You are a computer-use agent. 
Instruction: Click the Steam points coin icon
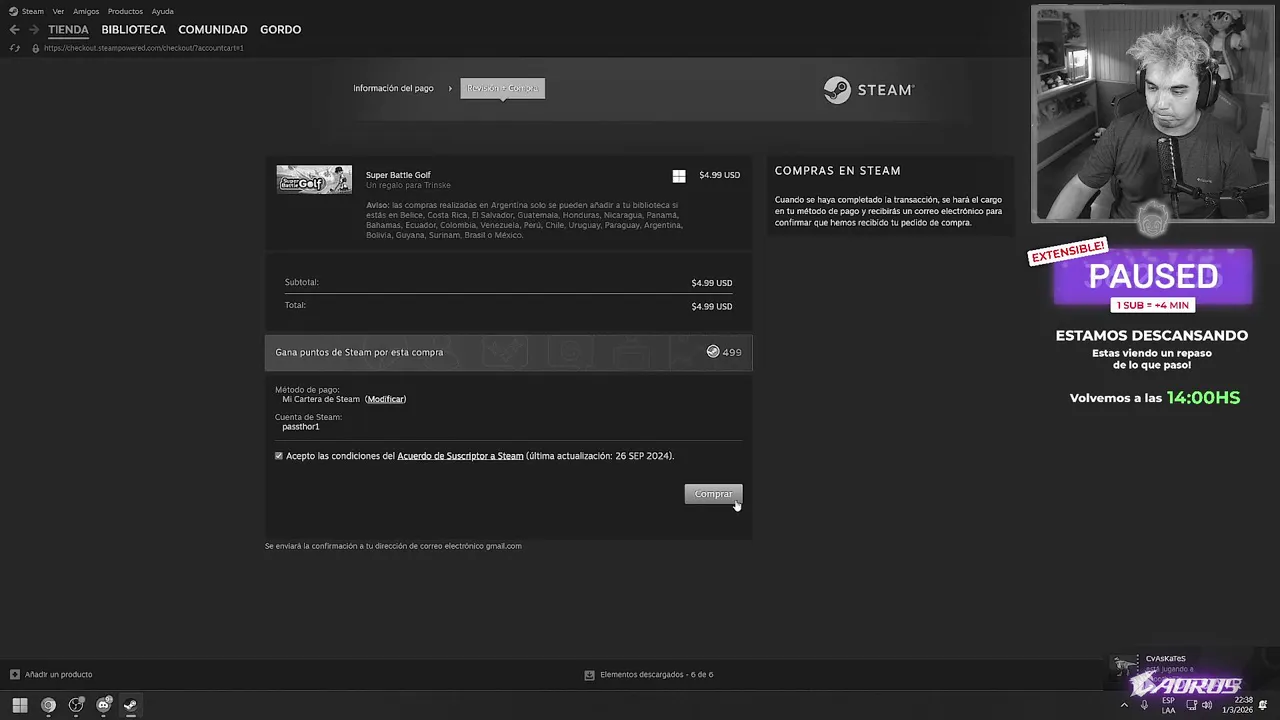tap(713, 352)
